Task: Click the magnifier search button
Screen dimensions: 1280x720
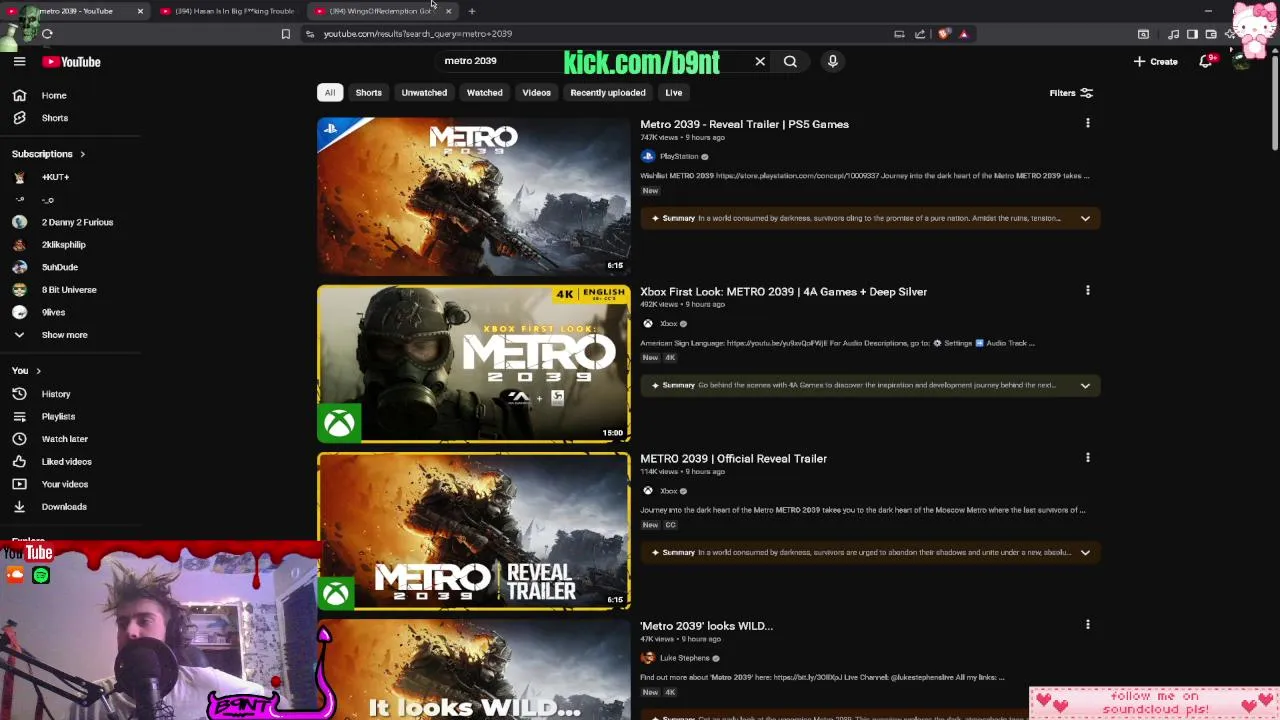Action: pos(790,61)
